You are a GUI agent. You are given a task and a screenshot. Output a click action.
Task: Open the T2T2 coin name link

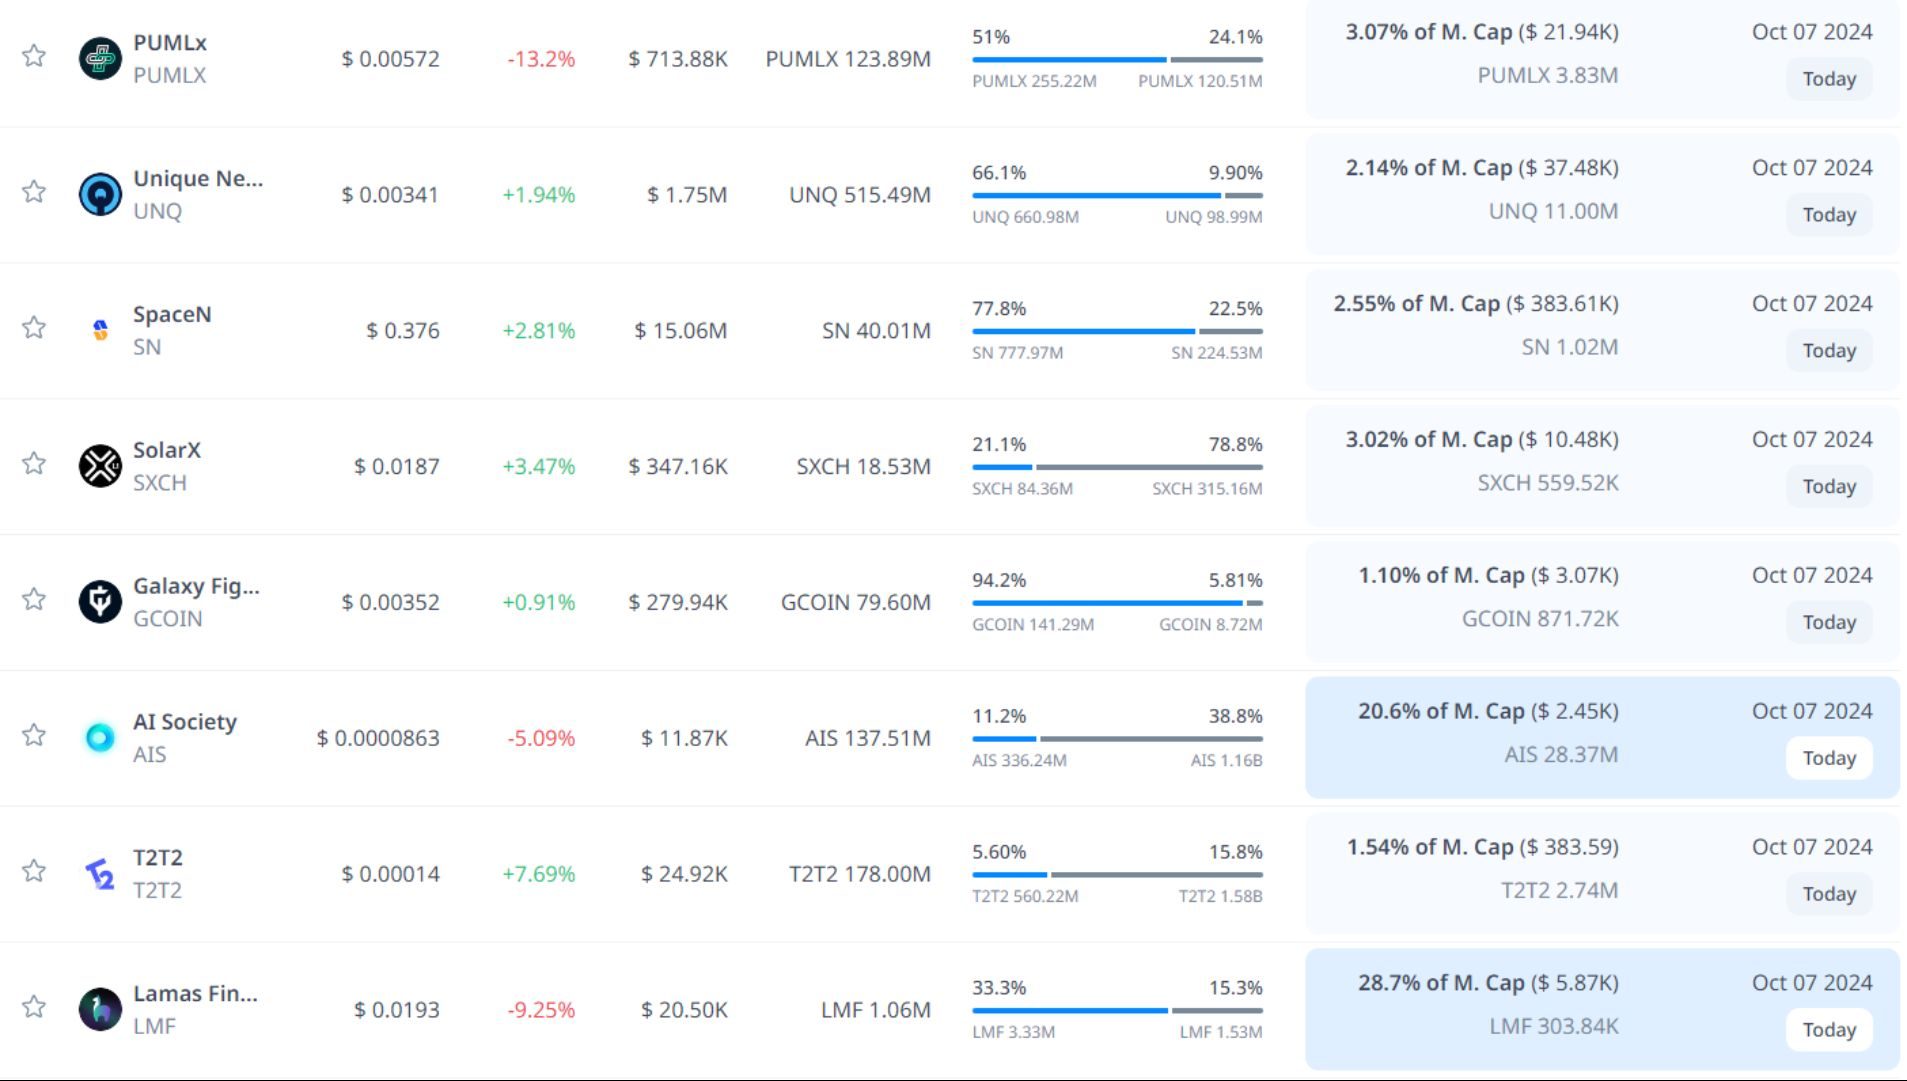pyautogui.click(x=158, y=858)
